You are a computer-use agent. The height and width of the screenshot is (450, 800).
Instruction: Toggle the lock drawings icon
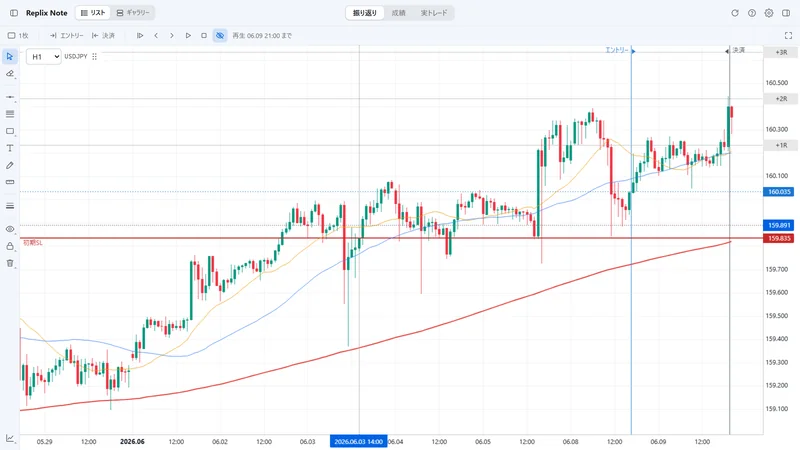[10, 246]
